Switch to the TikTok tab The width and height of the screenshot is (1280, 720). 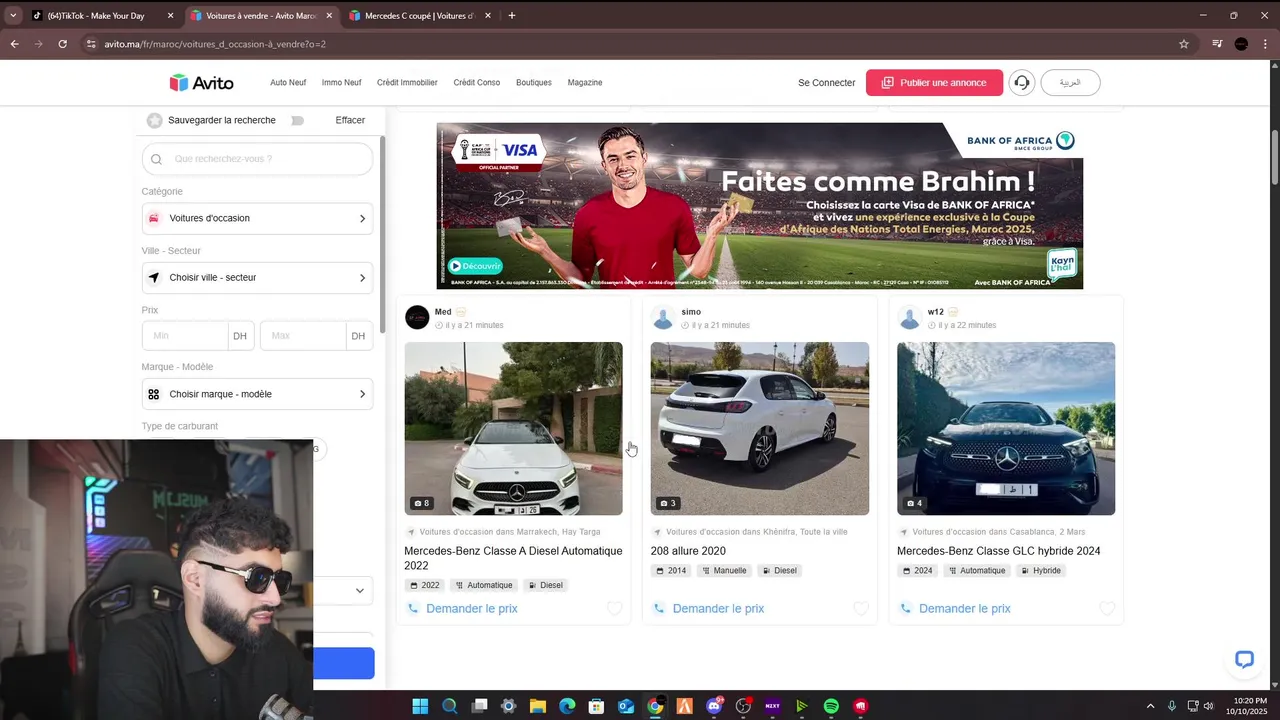(x=103, y=15)
